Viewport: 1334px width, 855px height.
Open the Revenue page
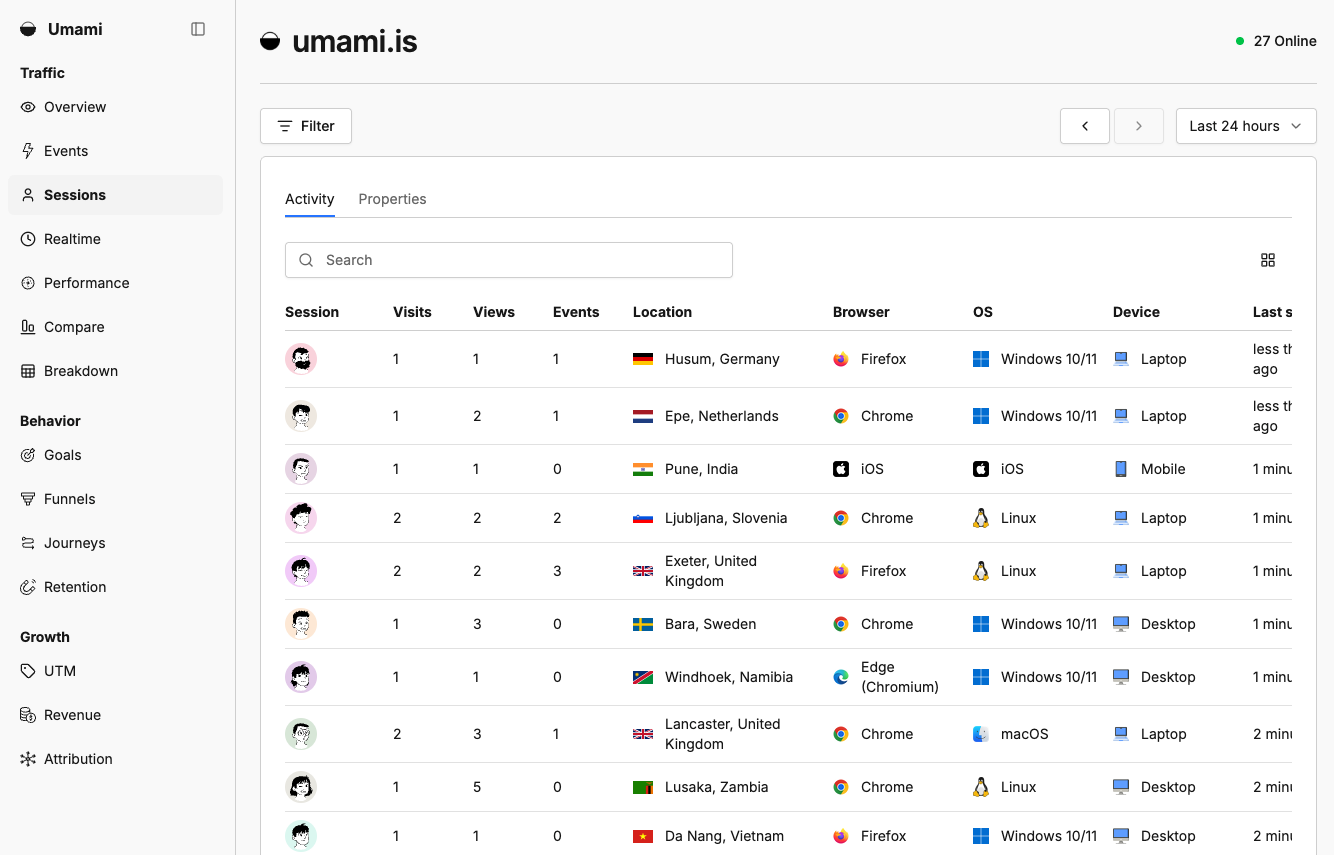tap(115, 715)
